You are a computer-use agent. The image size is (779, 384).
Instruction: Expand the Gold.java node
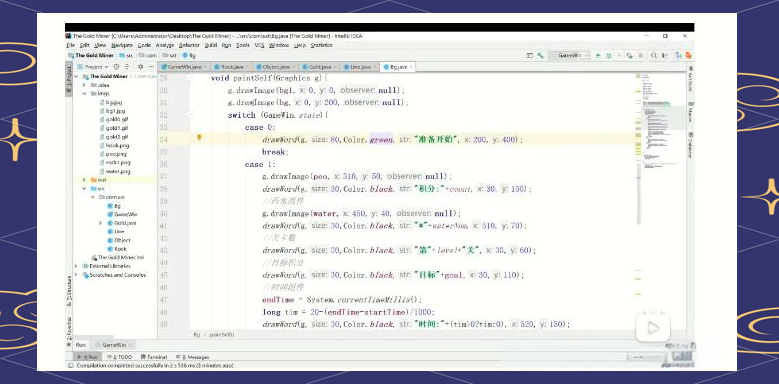coord(101,223)
